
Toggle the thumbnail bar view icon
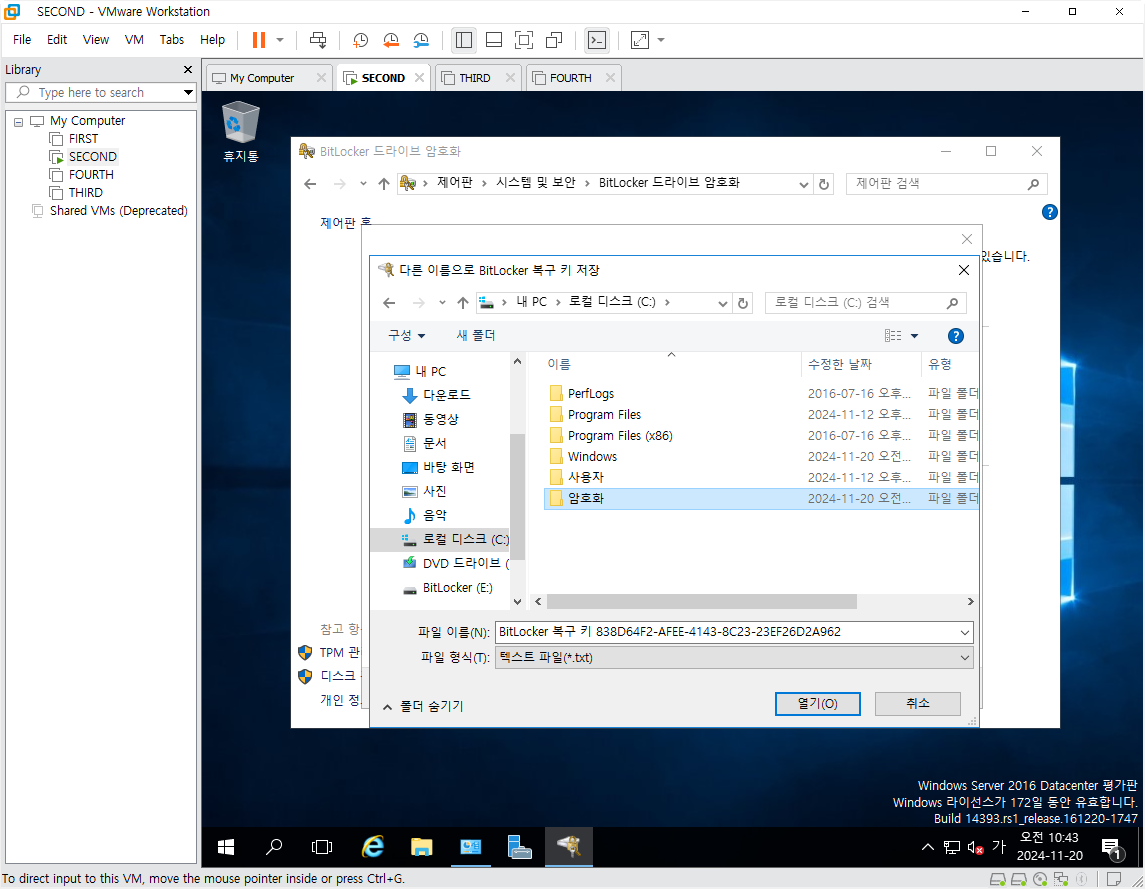[494, 40]
